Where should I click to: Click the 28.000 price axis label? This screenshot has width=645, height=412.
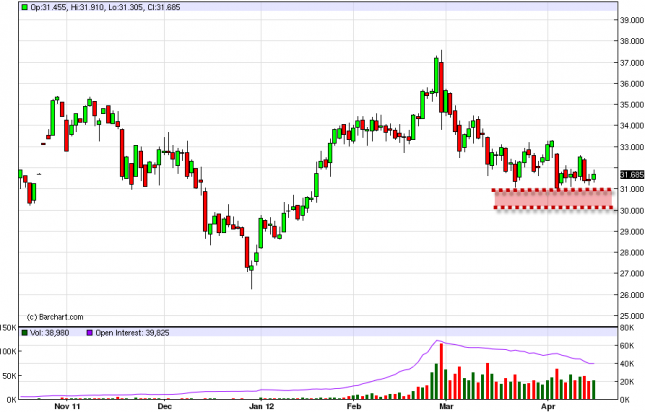click(x=631, y=252)
